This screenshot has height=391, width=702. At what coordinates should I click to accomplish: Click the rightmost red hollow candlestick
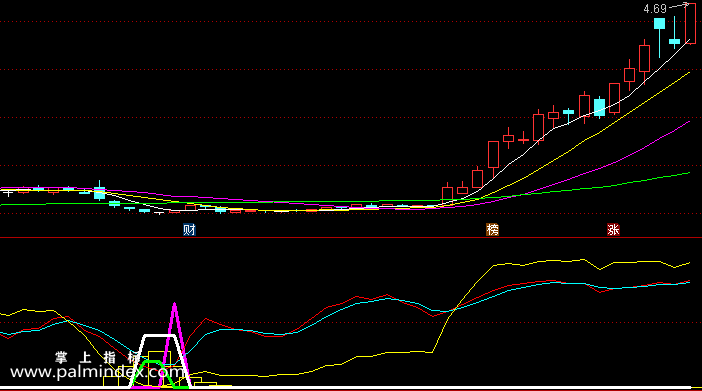690,23
